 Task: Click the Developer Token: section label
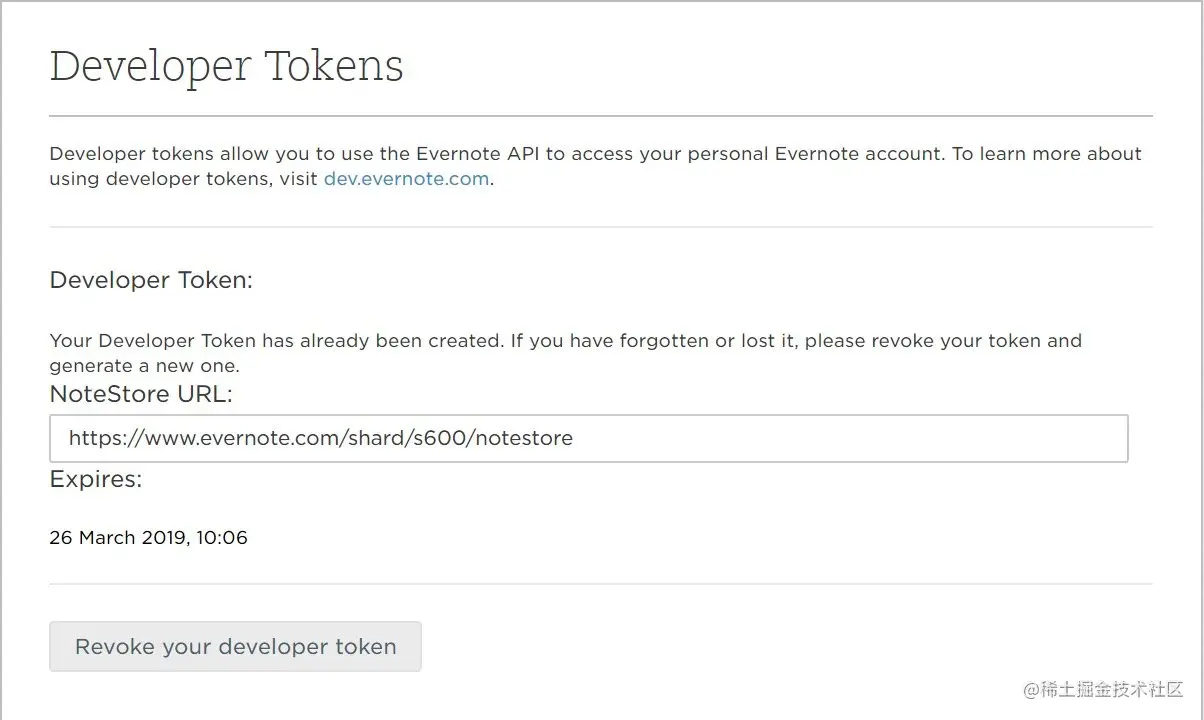(x=151, y=281)
